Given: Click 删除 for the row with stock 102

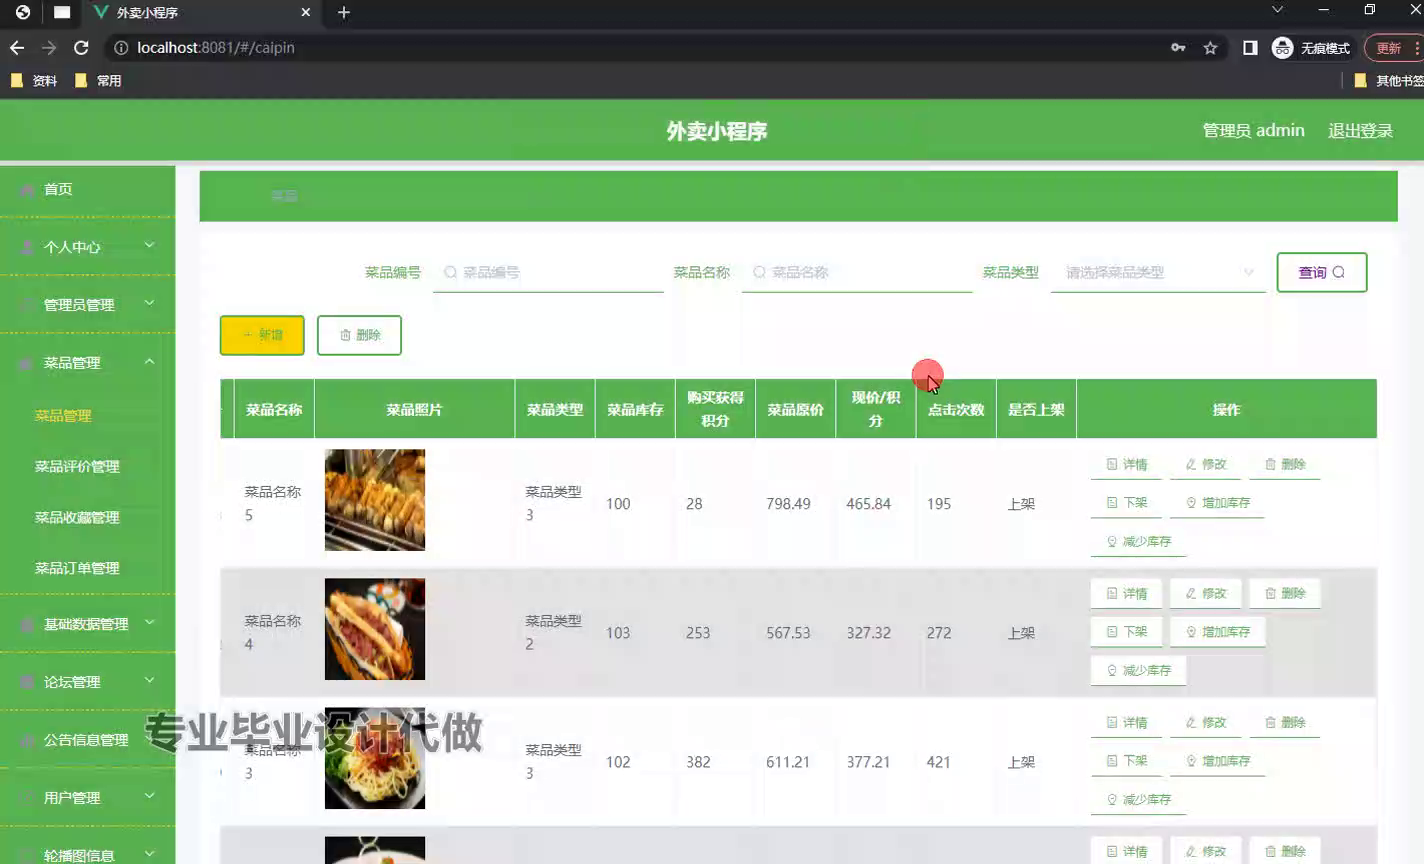Looking at the screenshot, I should [1285, 722].
